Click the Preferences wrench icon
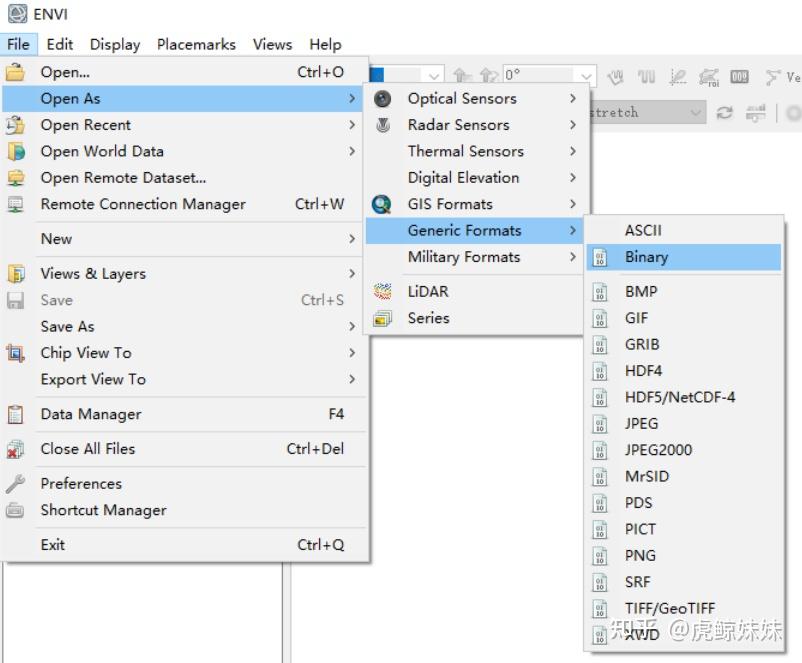Screen dimensions: 802x663 click(x=15, y=484)
